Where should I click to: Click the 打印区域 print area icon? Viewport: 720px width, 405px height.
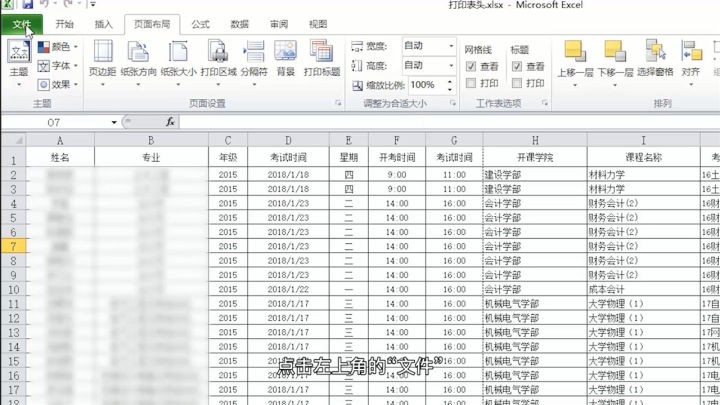(x=218, y=51)
